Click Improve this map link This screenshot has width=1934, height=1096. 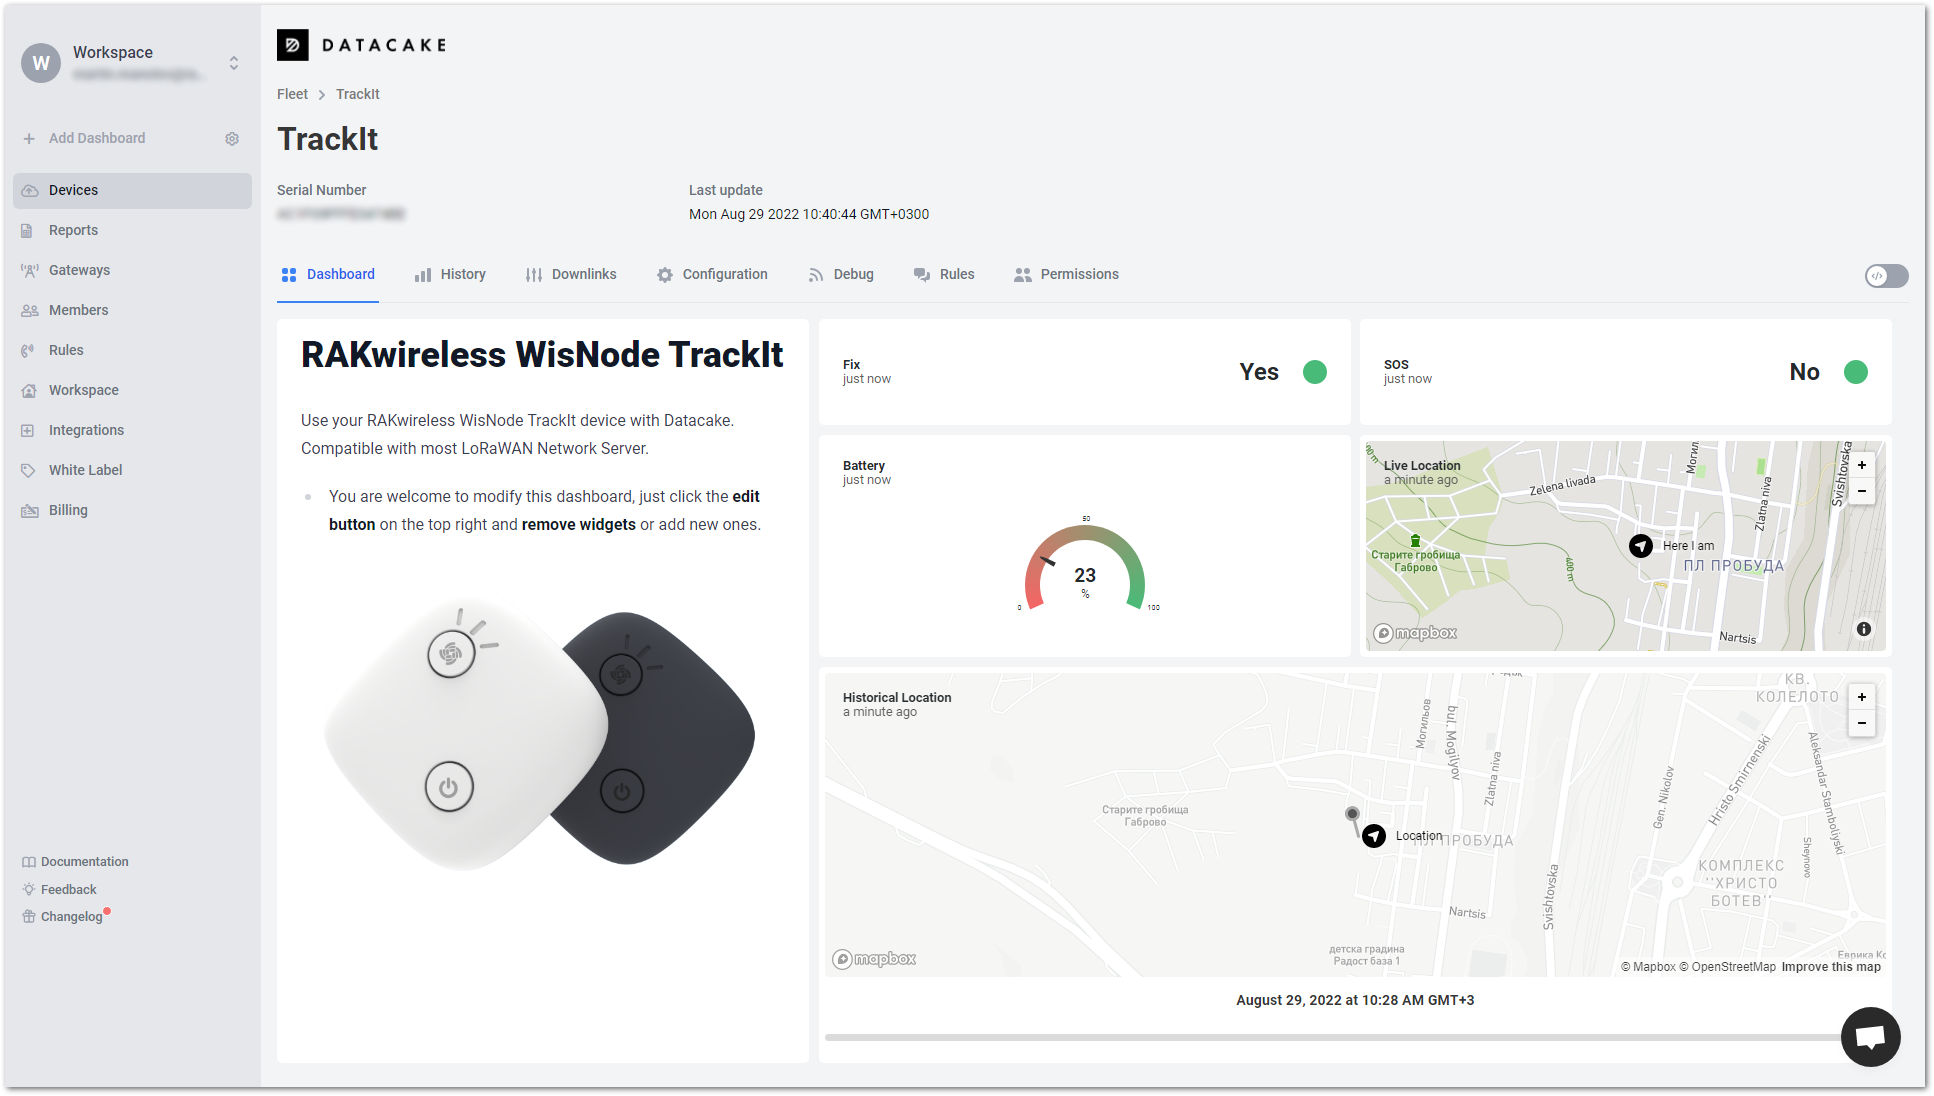1830,967
